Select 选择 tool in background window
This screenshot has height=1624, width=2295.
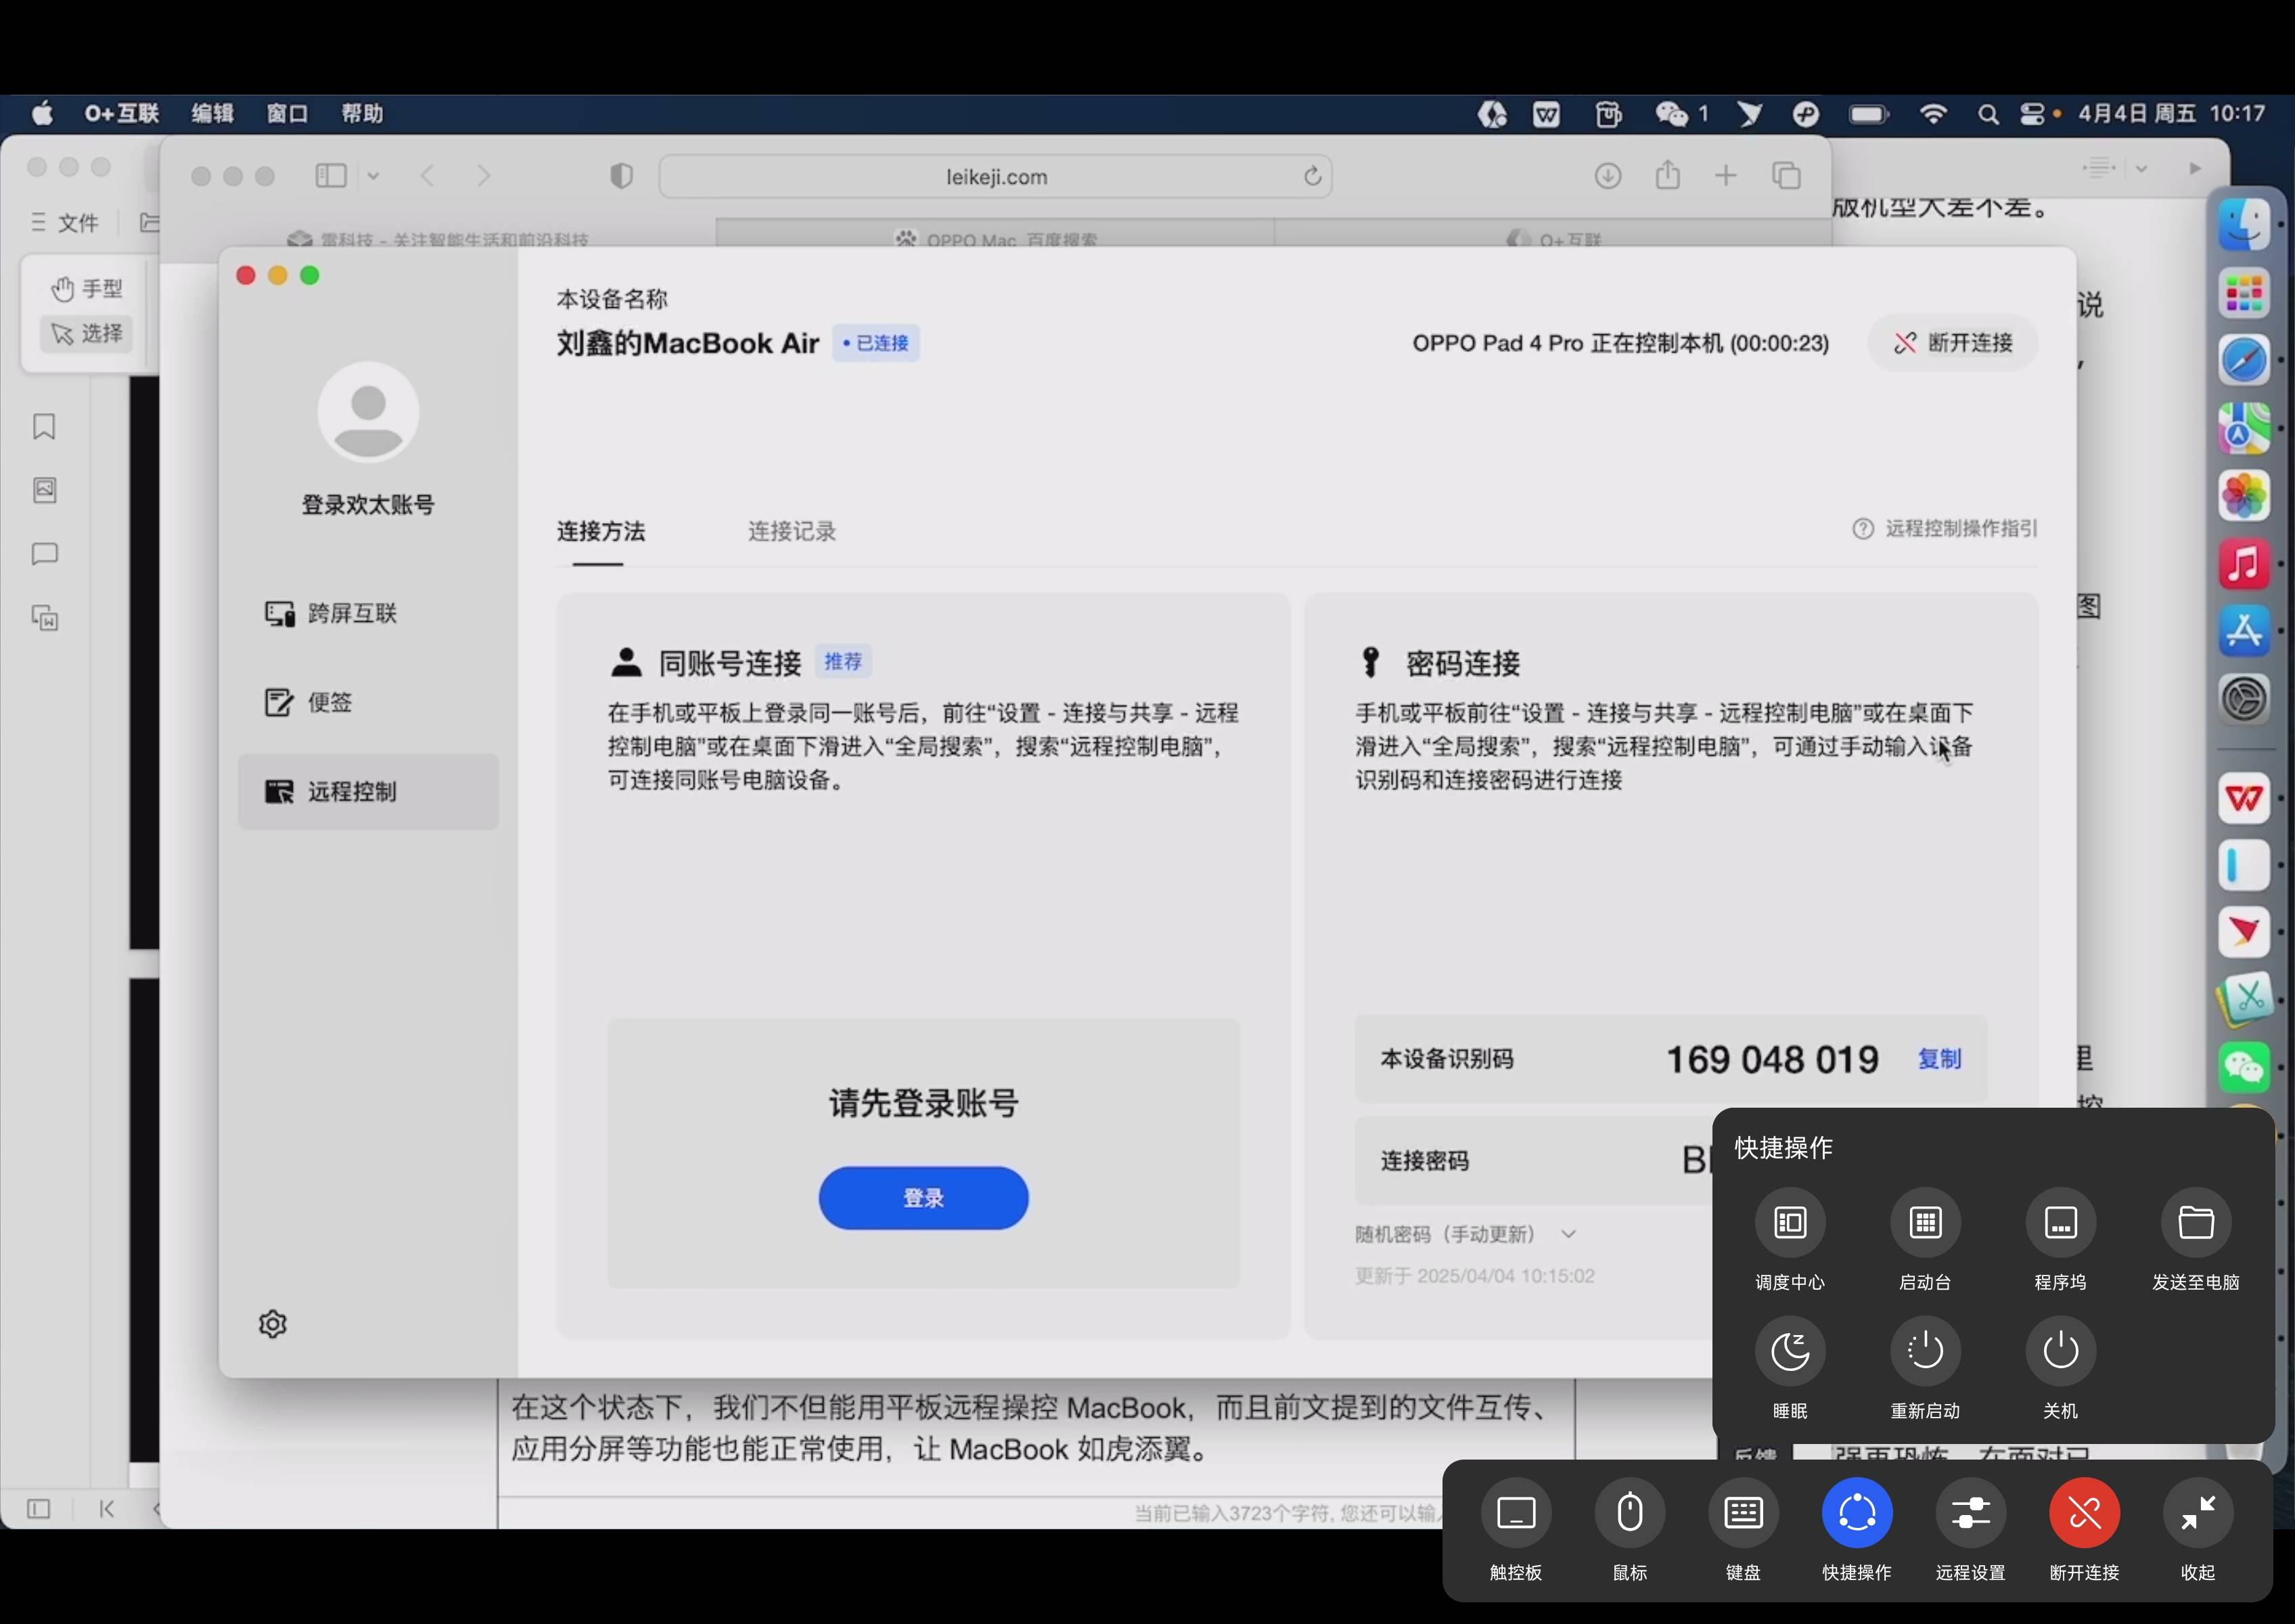[87, 333]
